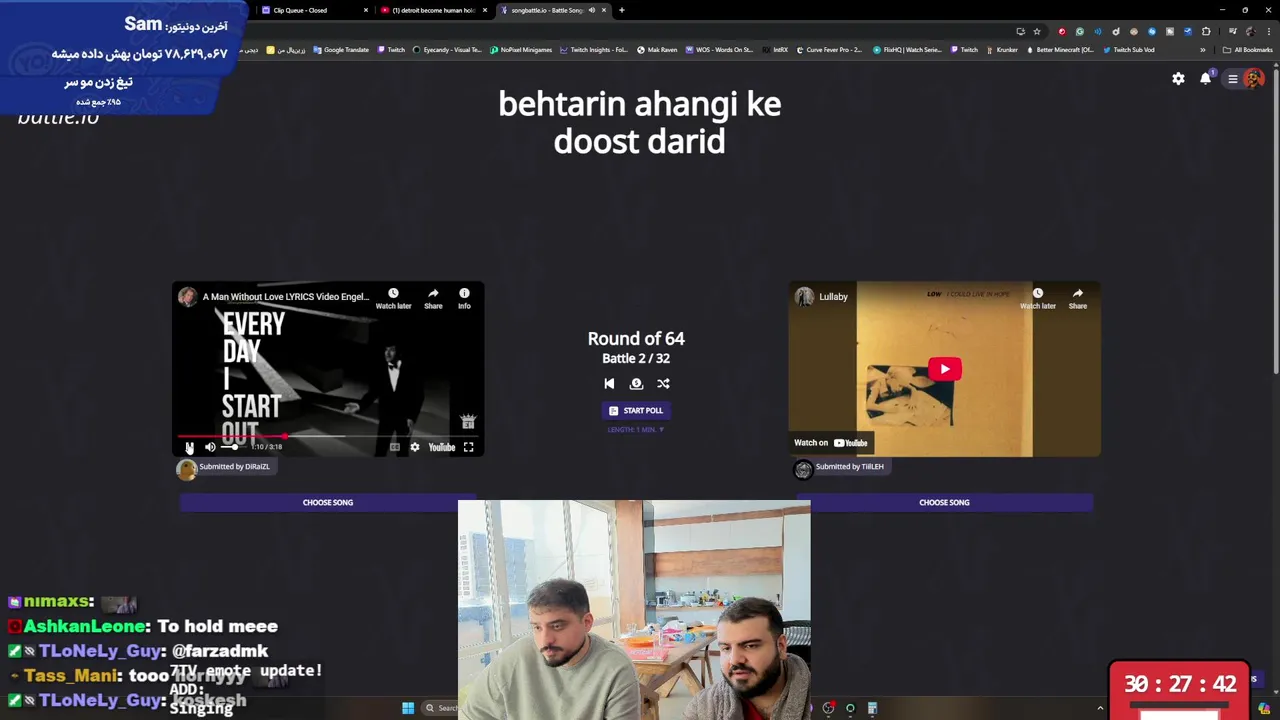Viewport: 1280px width, 720px height.
Task: Open Lullaby via Watch on YouTube
Action: [831, 442]
